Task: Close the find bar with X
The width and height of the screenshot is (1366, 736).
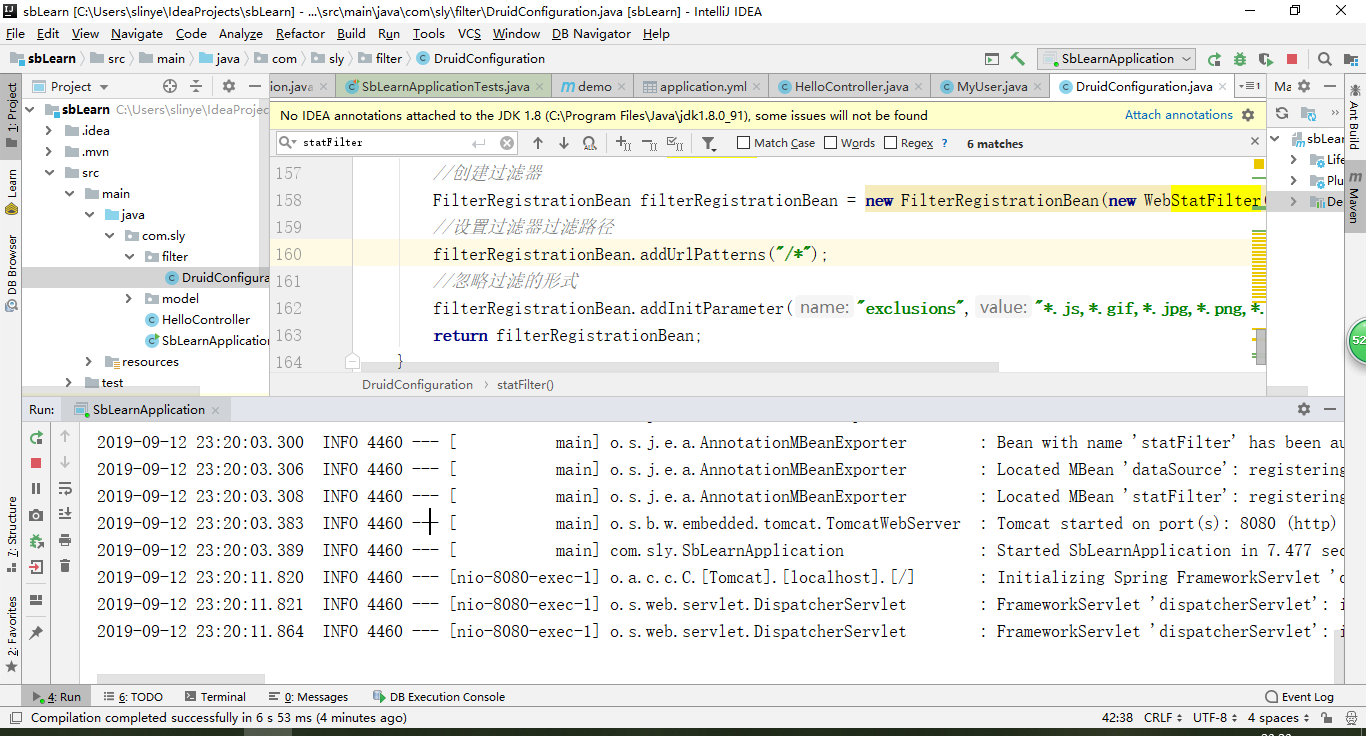Action: [x=1256, y=142]
